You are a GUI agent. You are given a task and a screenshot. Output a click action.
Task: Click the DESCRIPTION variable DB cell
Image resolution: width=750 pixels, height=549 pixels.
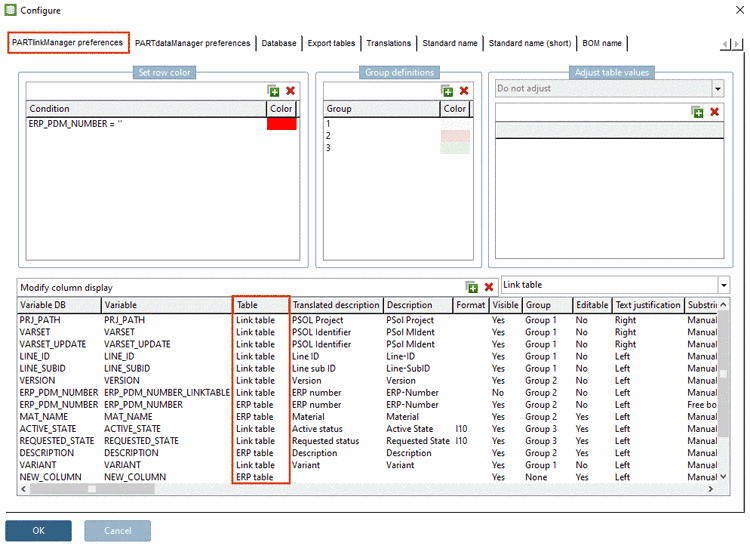click(47, 453)
